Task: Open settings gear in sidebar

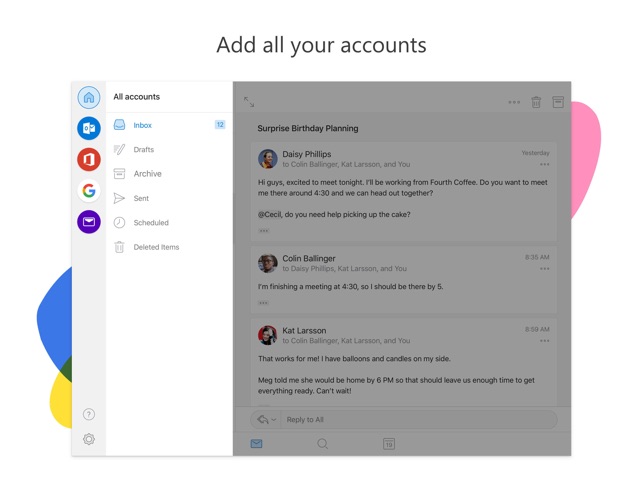Action: tap(89, 439)
